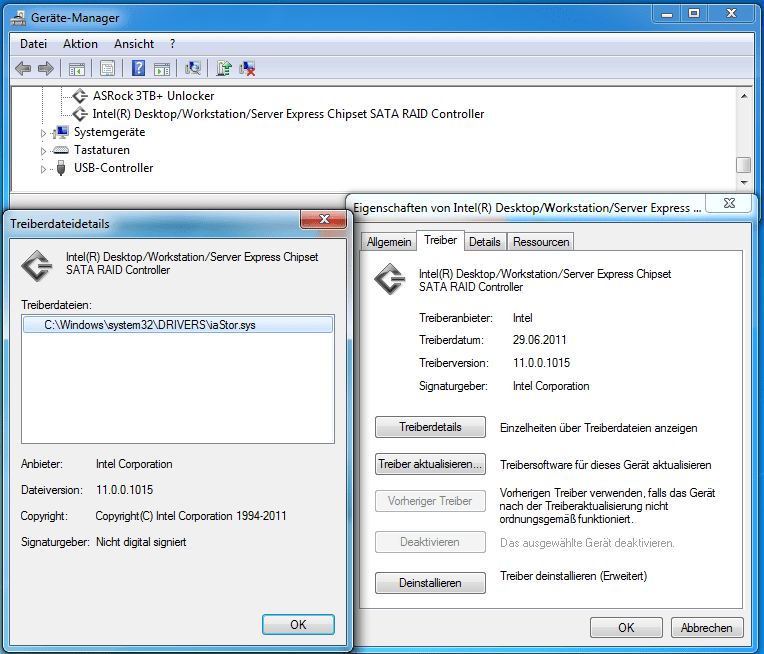Image resolution: width=764 pixels, height=654 pixels.
Task: Select Intel SATA RAID Controller tree item
Action: click(288, 114)
